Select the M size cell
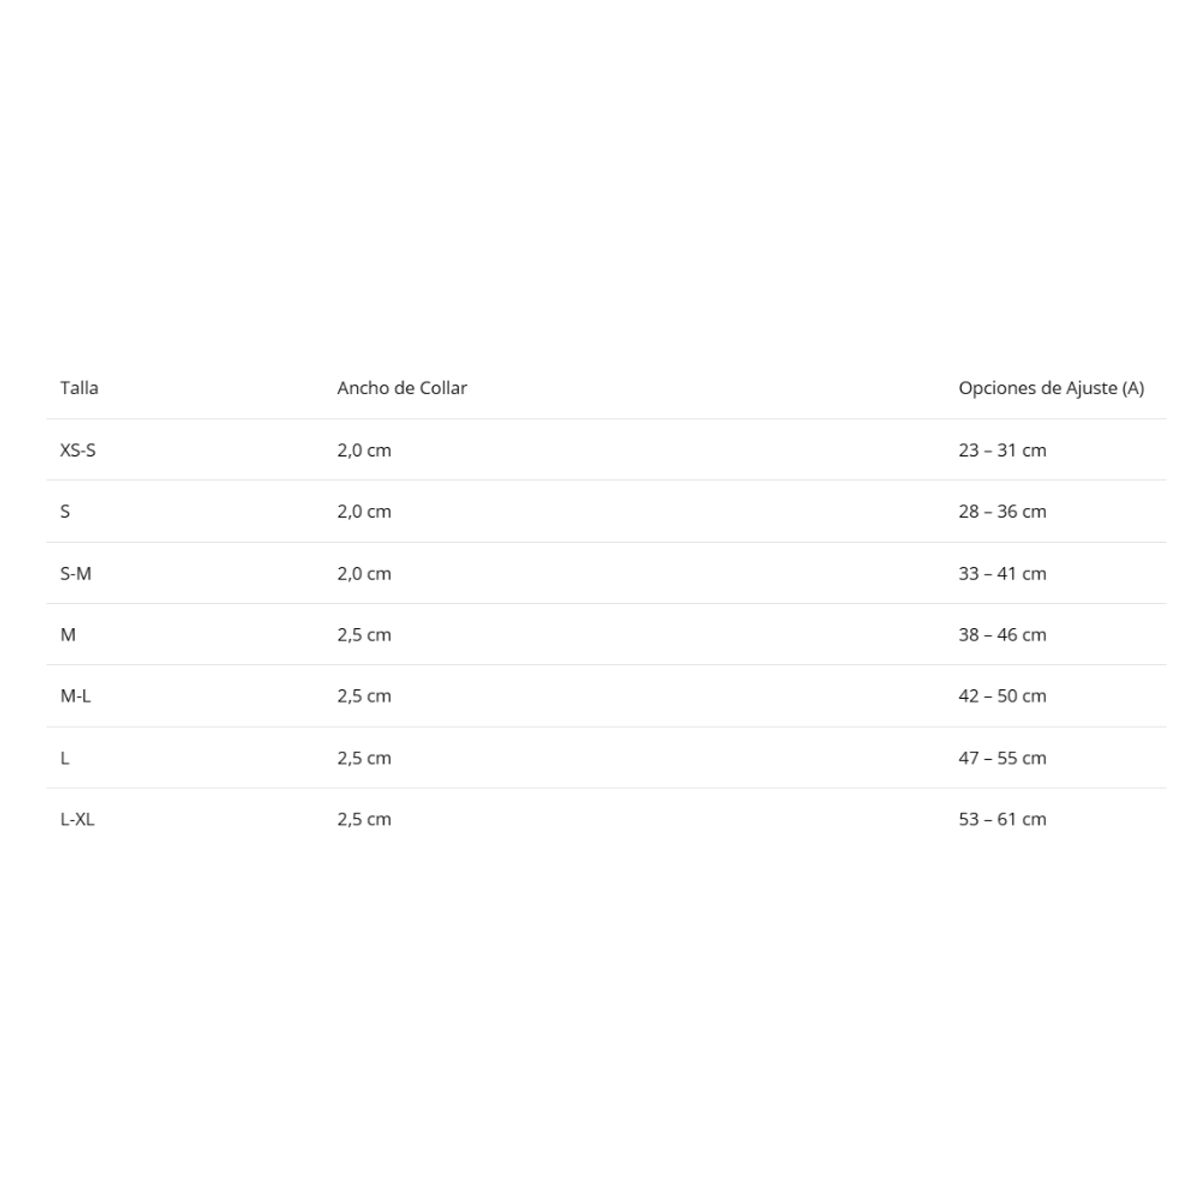 [x=68, y=634]
